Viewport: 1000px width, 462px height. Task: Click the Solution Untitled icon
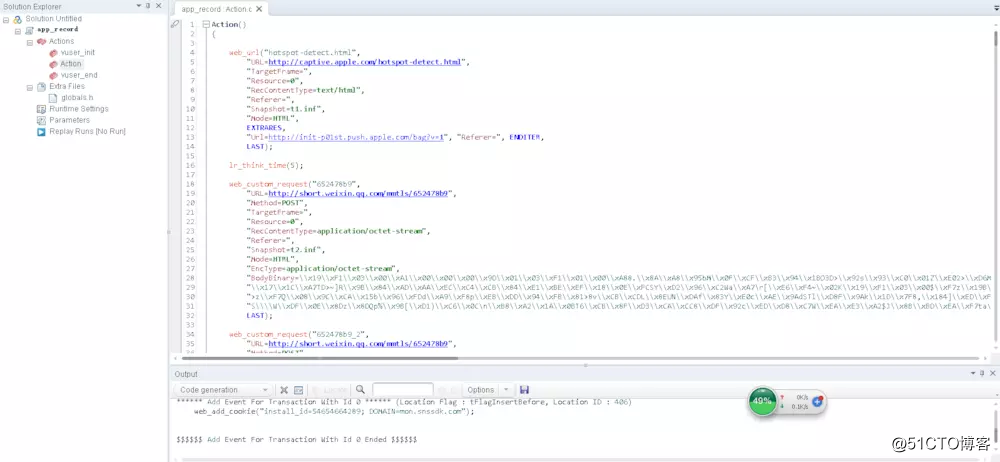[x=18, y=19]
